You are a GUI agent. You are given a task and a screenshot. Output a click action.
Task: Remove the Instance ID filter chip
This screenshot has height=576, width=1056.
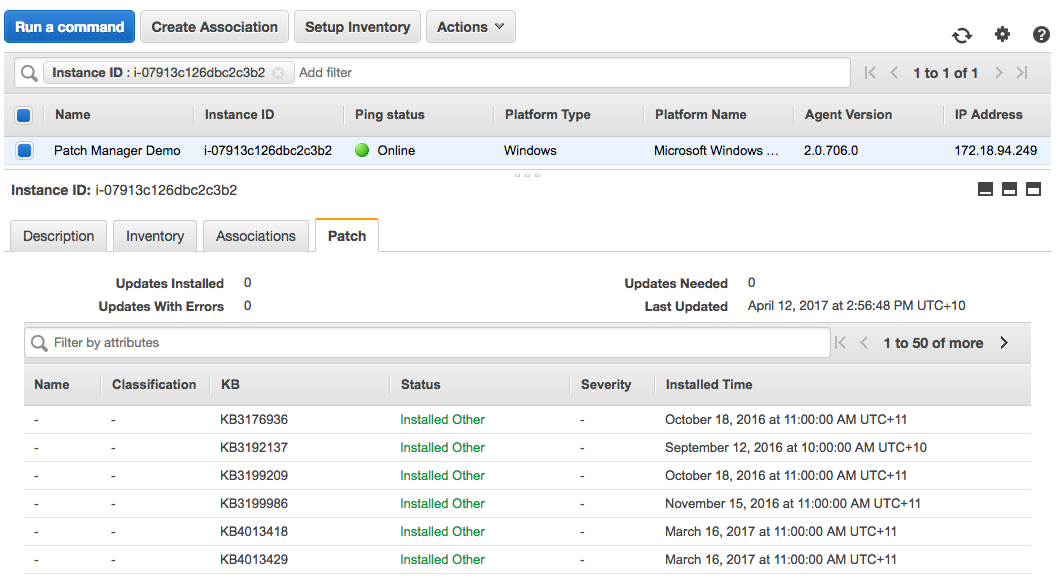[278, 73]
